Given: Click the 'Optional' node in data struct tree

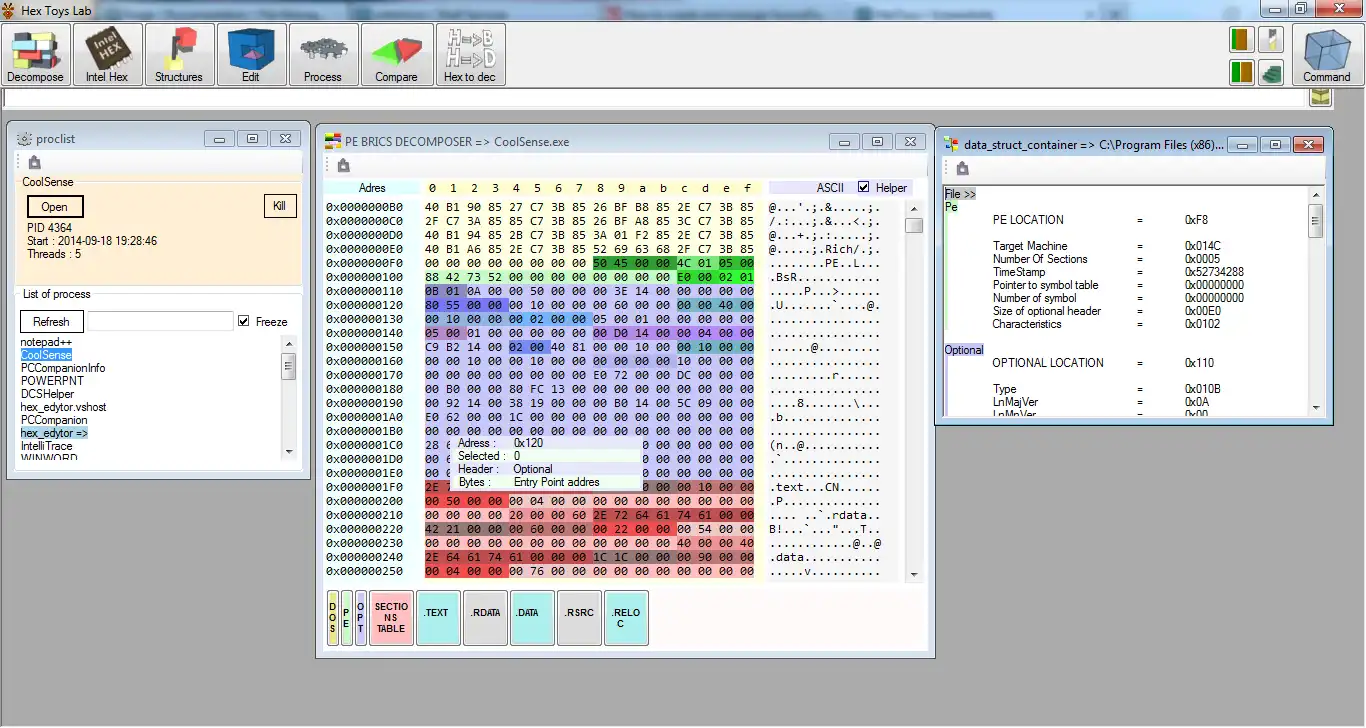Looking at the screenshot, I should coord(964,350).
